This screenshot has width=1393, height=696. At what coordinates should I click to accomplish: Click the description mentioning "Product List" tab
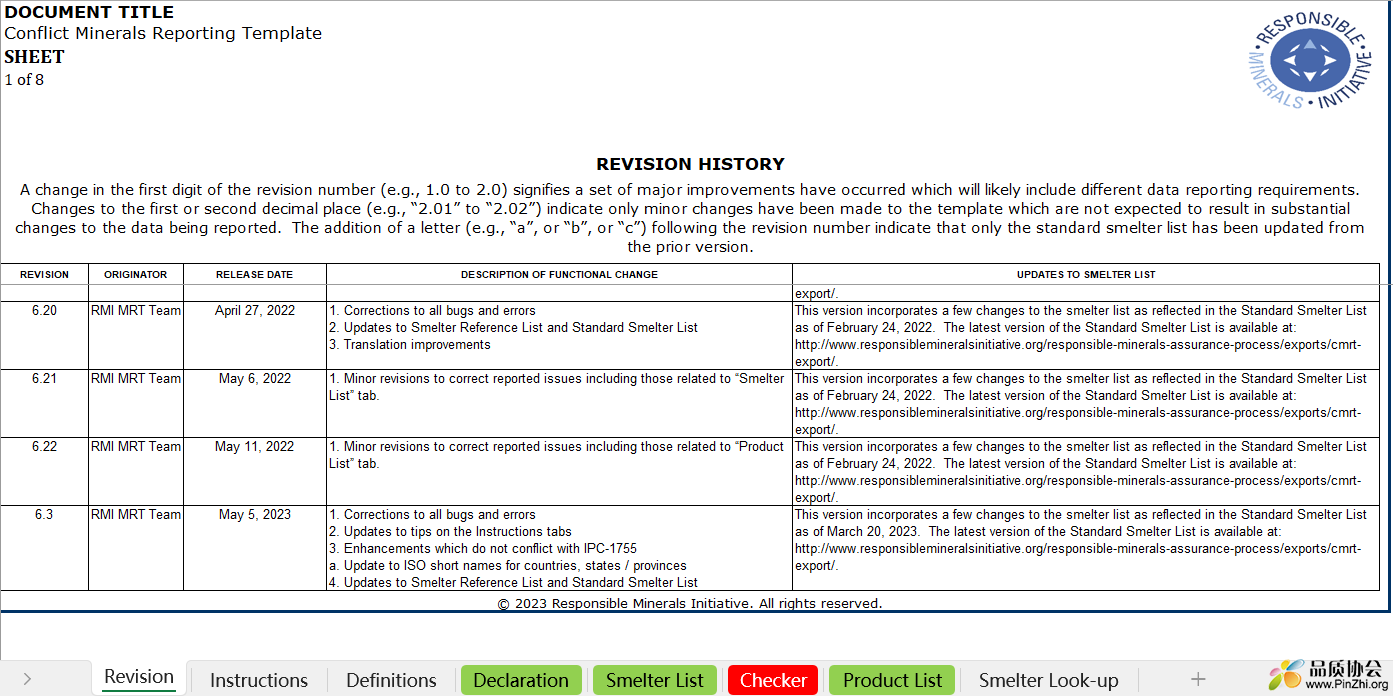tap(559, 471)
